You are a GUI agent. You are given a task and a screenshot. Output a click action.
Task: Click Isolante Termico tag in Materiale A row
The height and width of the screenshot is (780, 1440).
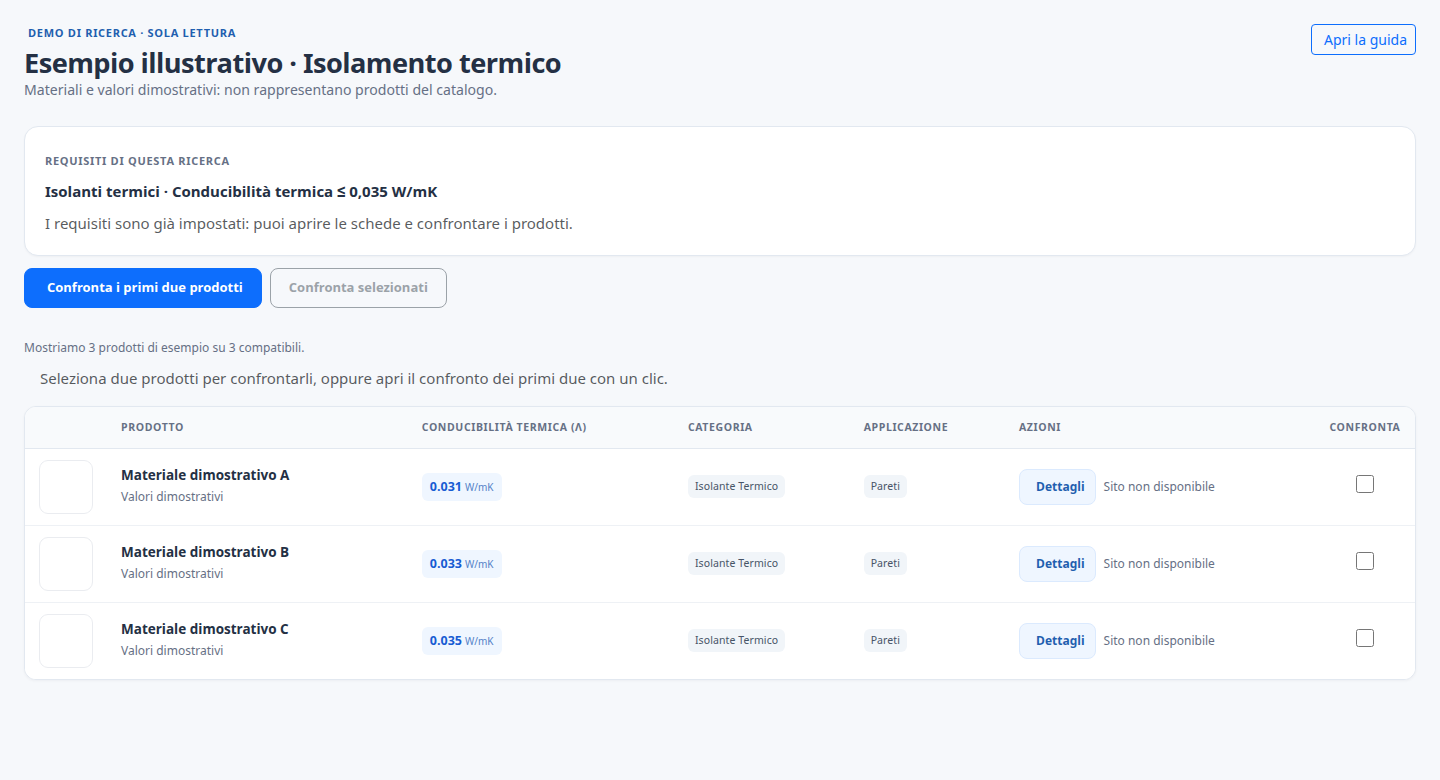[736, 487]
